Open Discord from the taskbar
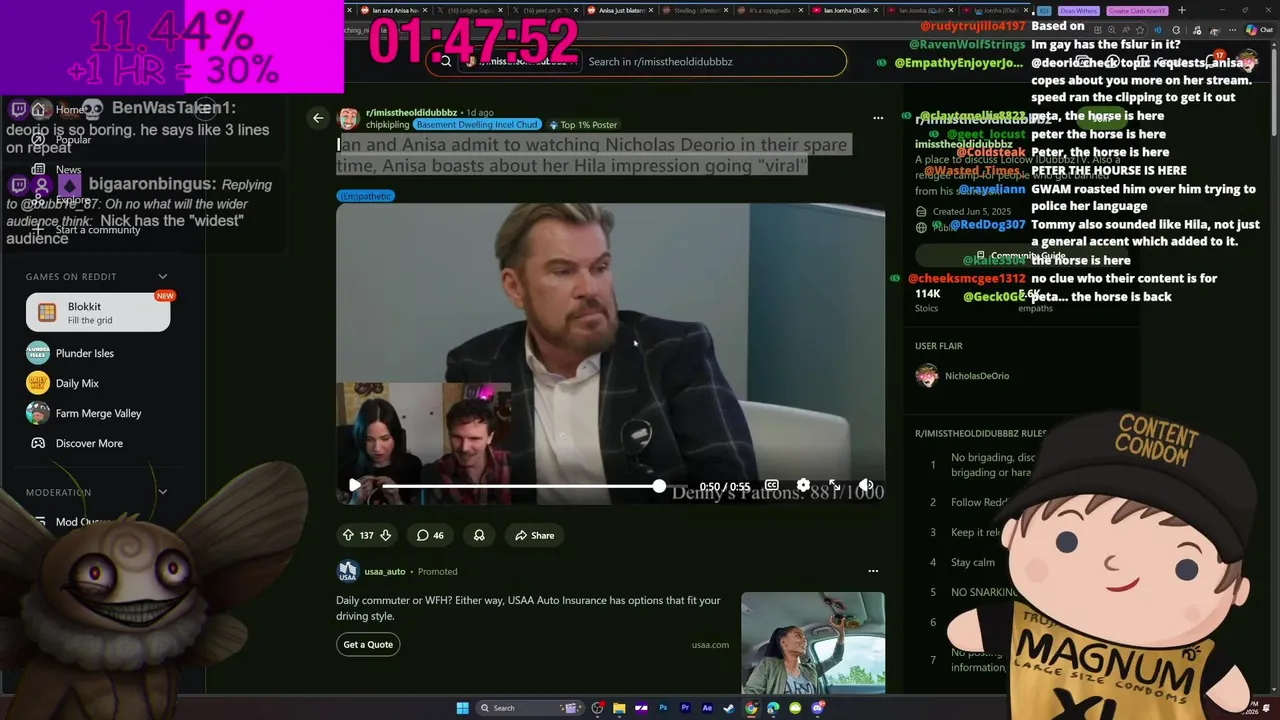This screenshot has height=720, width=1280. coord(817,708)
